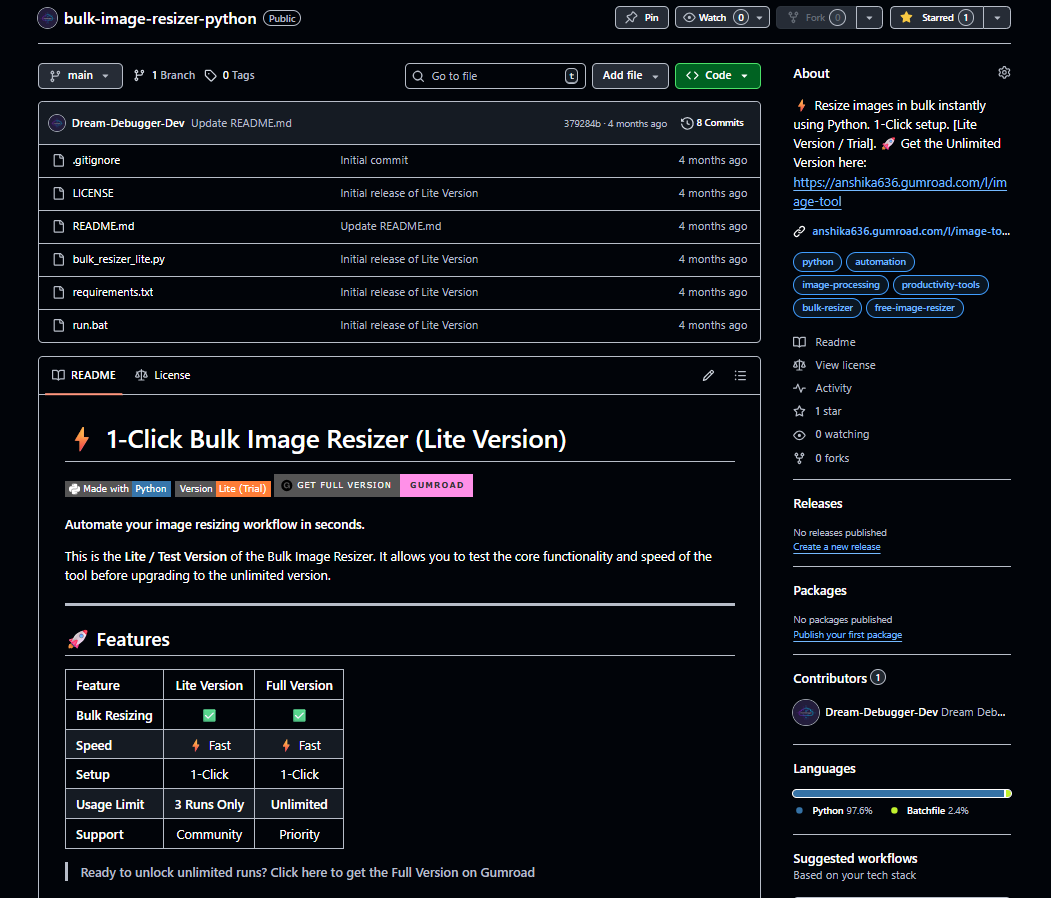Open the About section settings gear

click(1004, 72)
